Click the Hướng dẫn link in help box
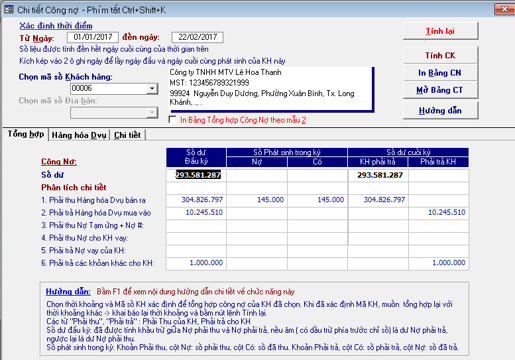Image resolution: width=515 pixels, height=360 pixels. click(68, 292)
